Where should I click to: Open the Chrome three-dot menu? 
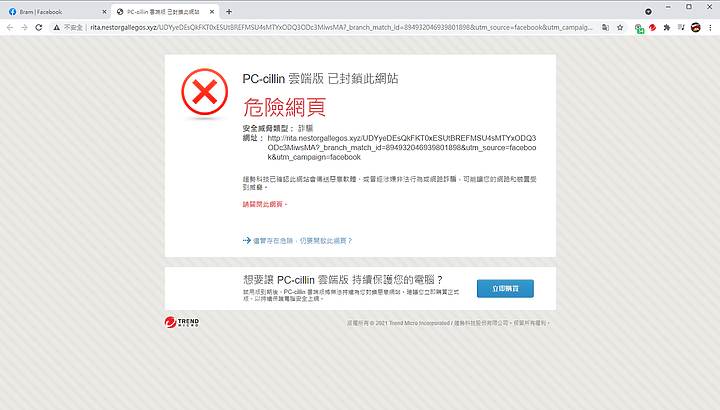click(710, 28)
